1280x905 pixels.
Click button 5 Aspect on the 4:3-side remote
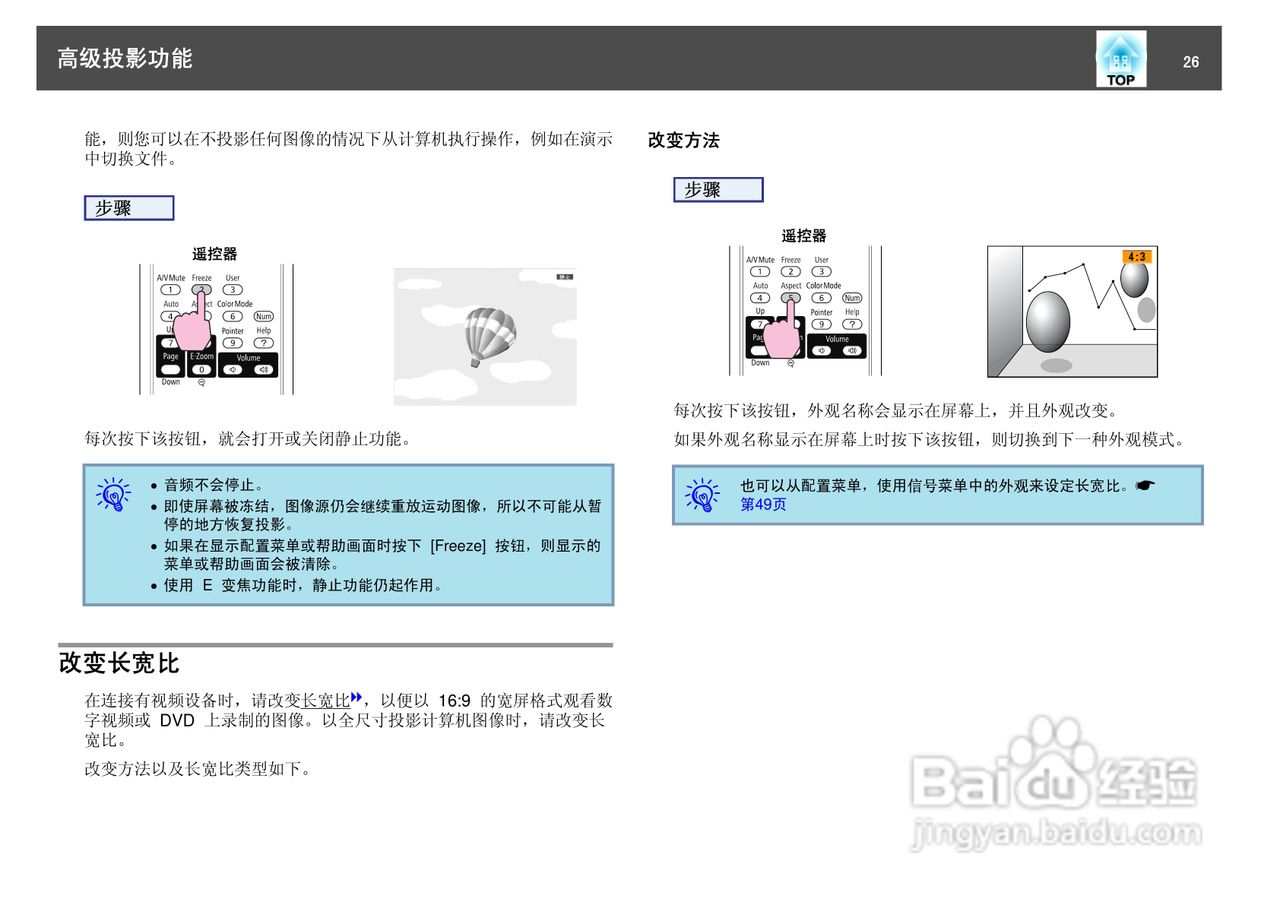pyautogui.click(x=791, y=297)
